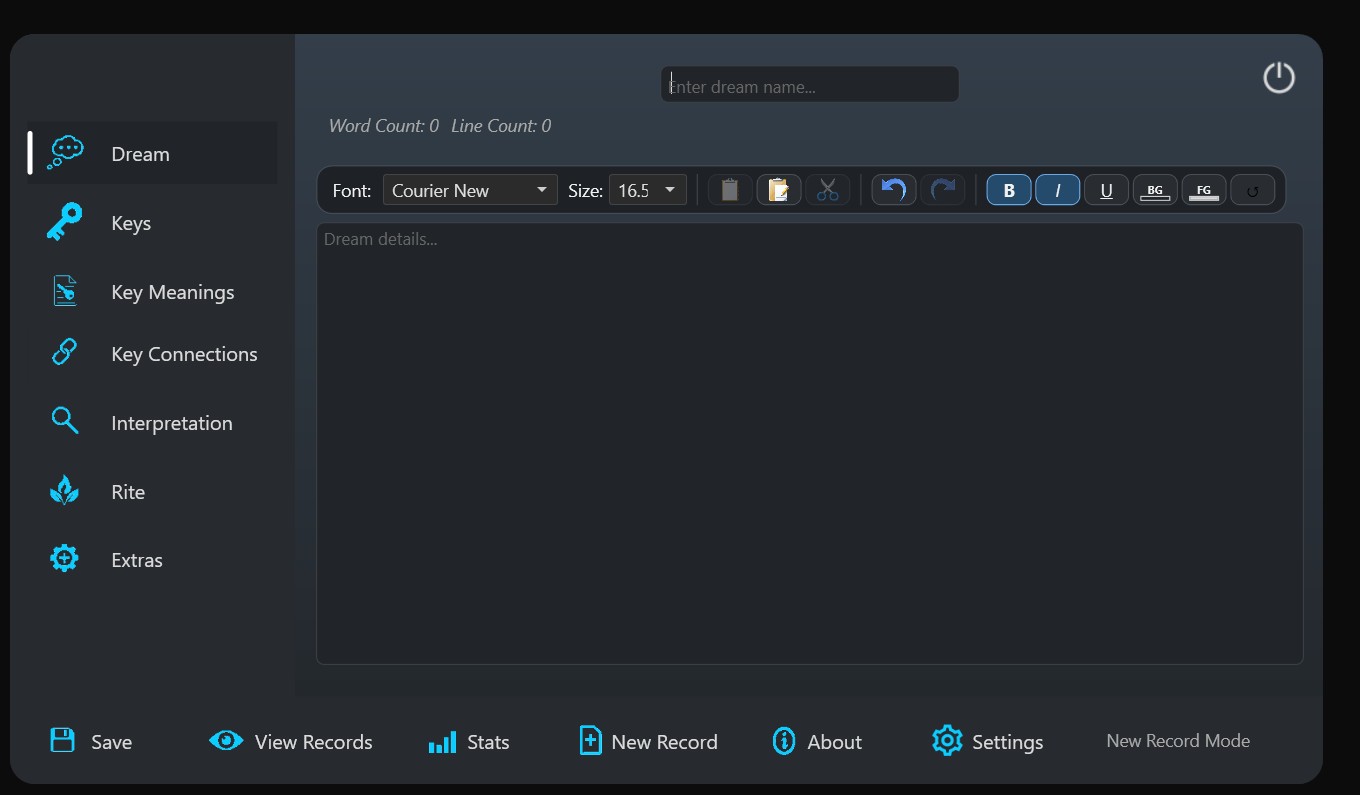Switch to the Extras section
The height and width of the screenshot is (795, 1360).
[152, 559]
